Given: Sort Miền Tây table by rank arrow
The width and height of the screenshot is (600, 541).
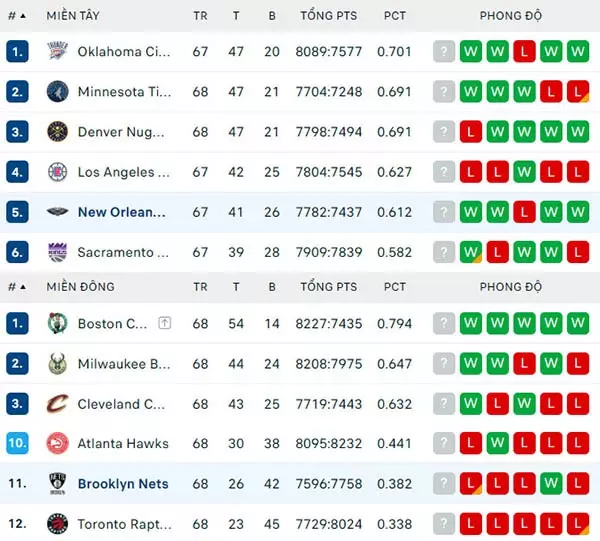Looking at the screenshot, I should pyautogui.click(x=23, y=16).
